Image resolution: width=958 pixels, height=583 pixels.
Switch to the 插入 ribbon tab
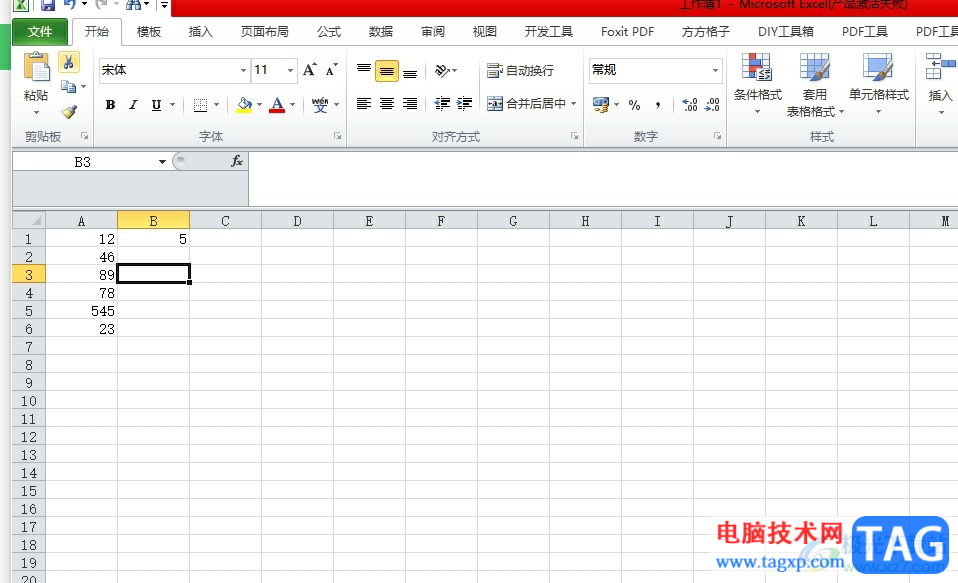pyautogui.click(x=200, y=32)
